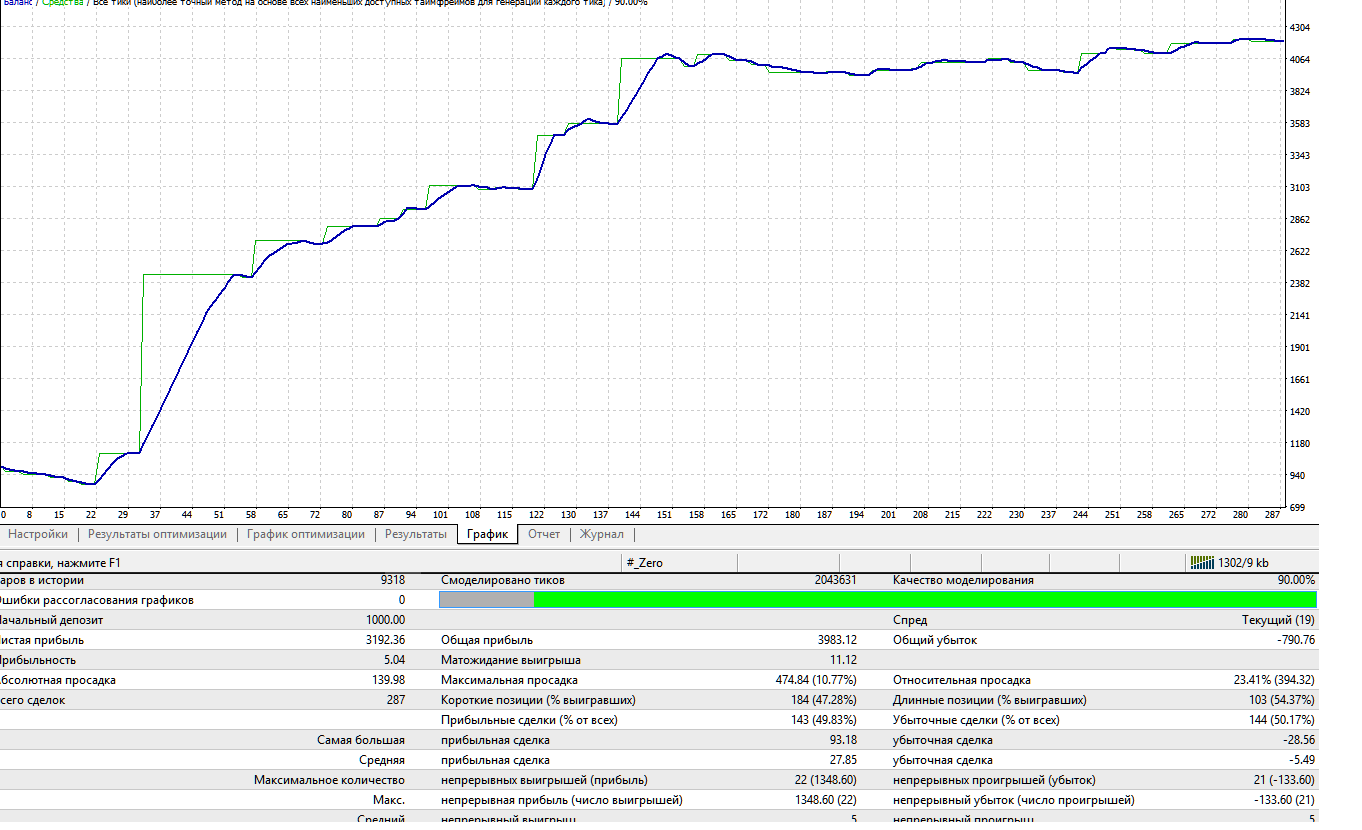
Task: Switch to the Отчет tab
Action: point(544,534)
